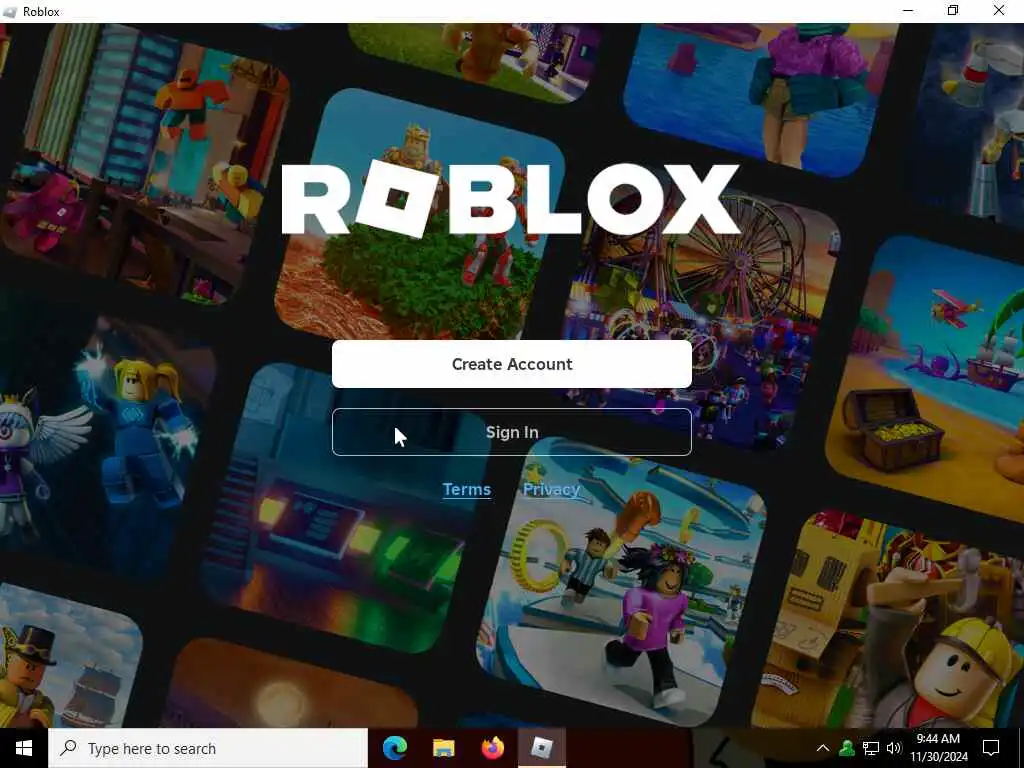1024x768 pixels.
Task: Open network status tray icon
Action: pyautogui.click(x=871, y=748)
